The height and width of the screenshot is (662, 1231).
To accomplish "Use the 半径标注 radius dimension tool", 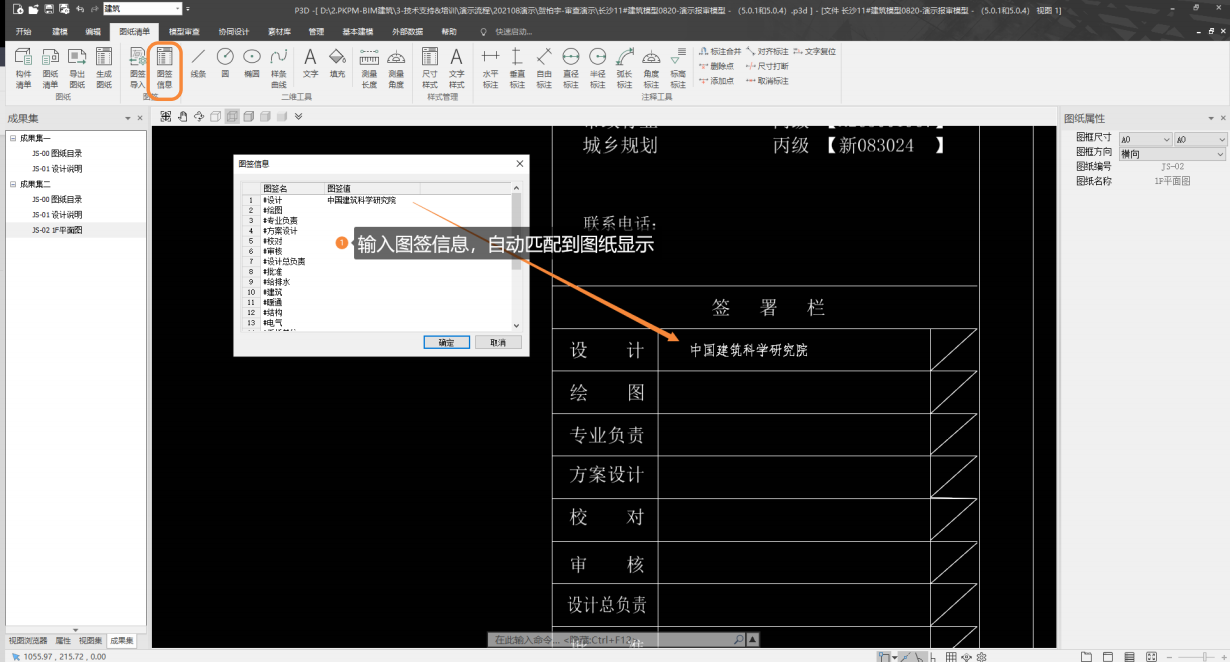I will coord(597,67).
